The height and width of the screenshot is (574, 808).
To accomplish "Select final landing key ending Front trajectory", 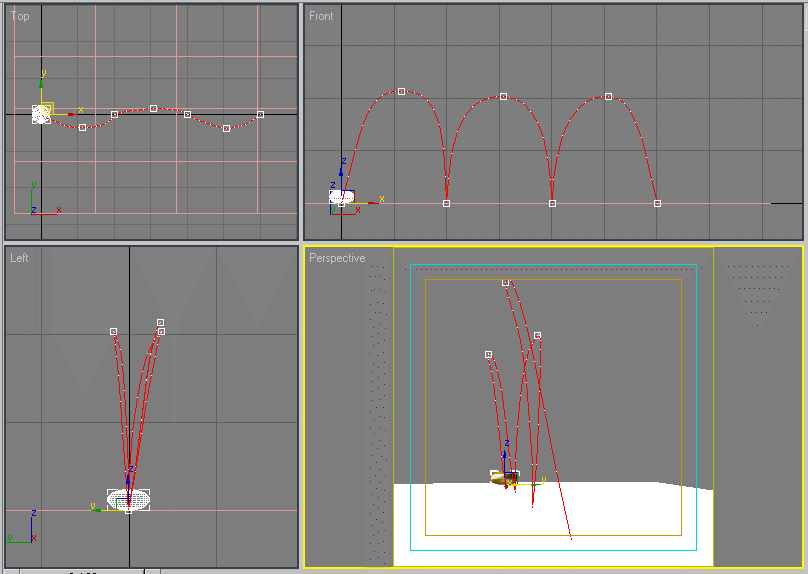I will (x=657, y=204).
